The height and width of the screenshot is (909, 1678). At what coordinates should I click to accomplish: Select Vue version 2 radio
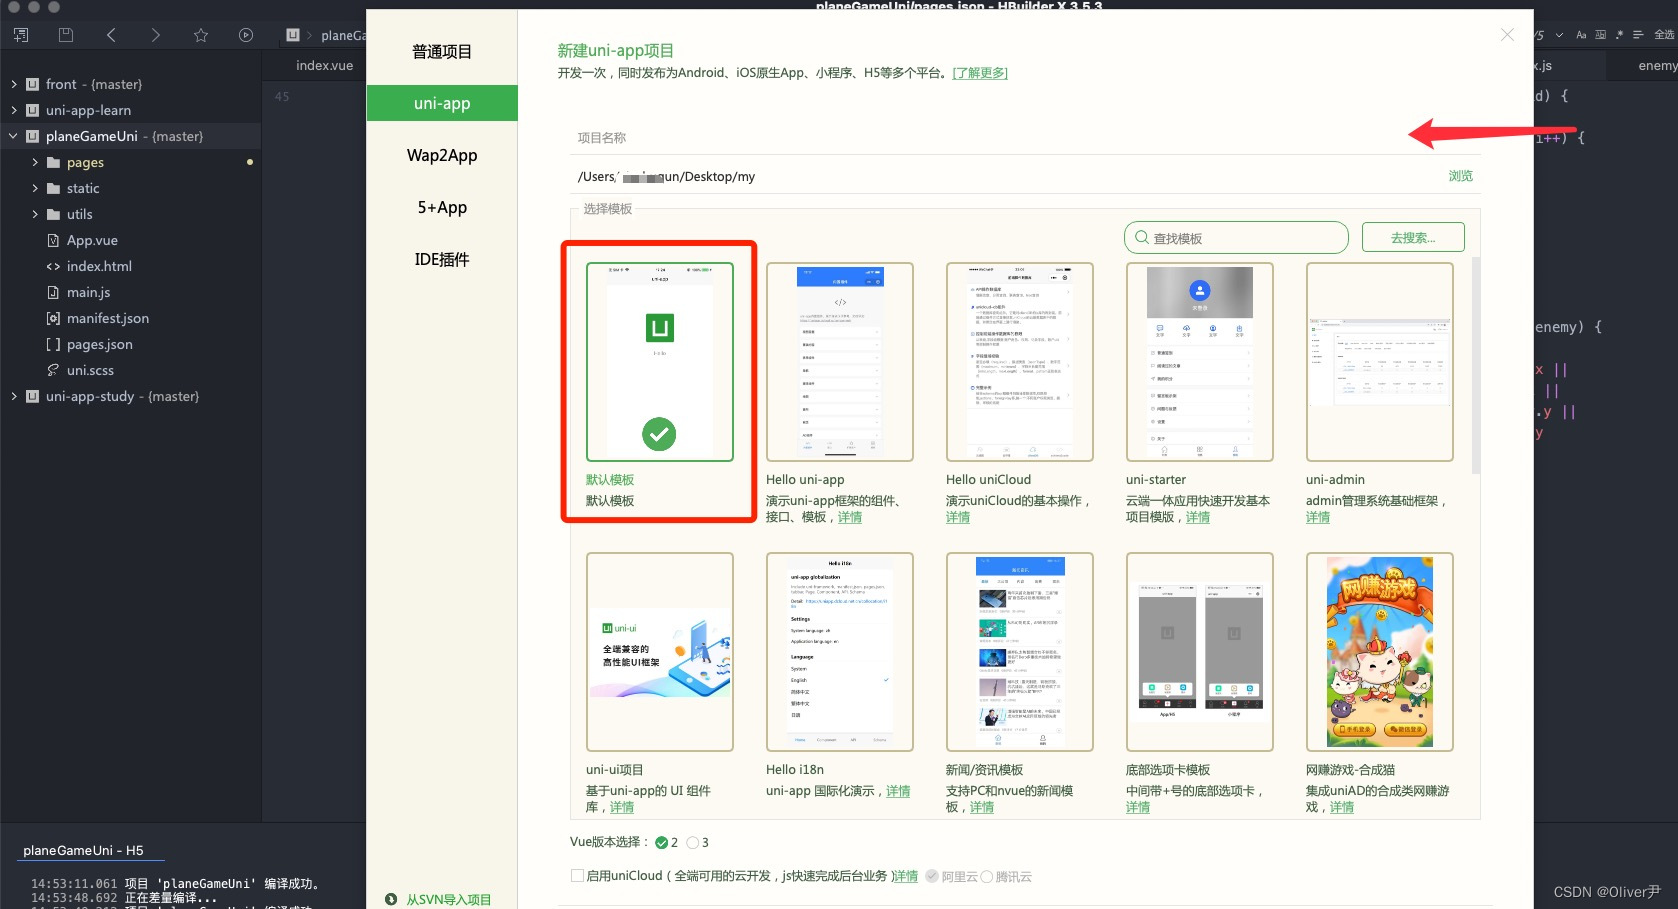coord(661,842)
